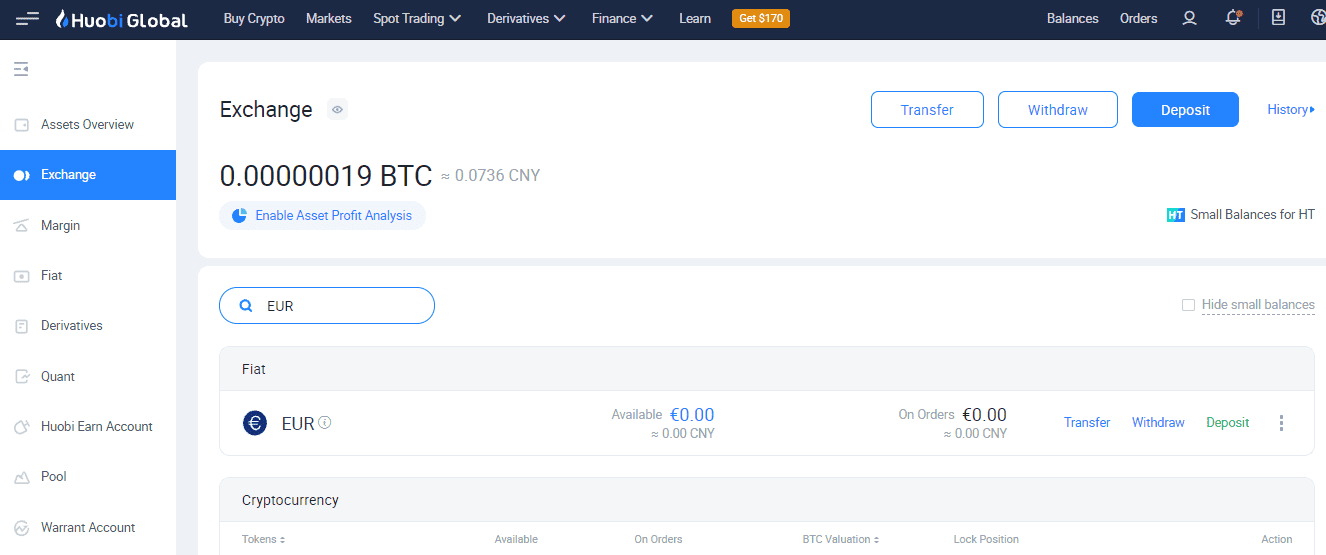This screenshot has width=1326, height=555.
Task: Click the HT token icon
Action: click(1176, 215)
